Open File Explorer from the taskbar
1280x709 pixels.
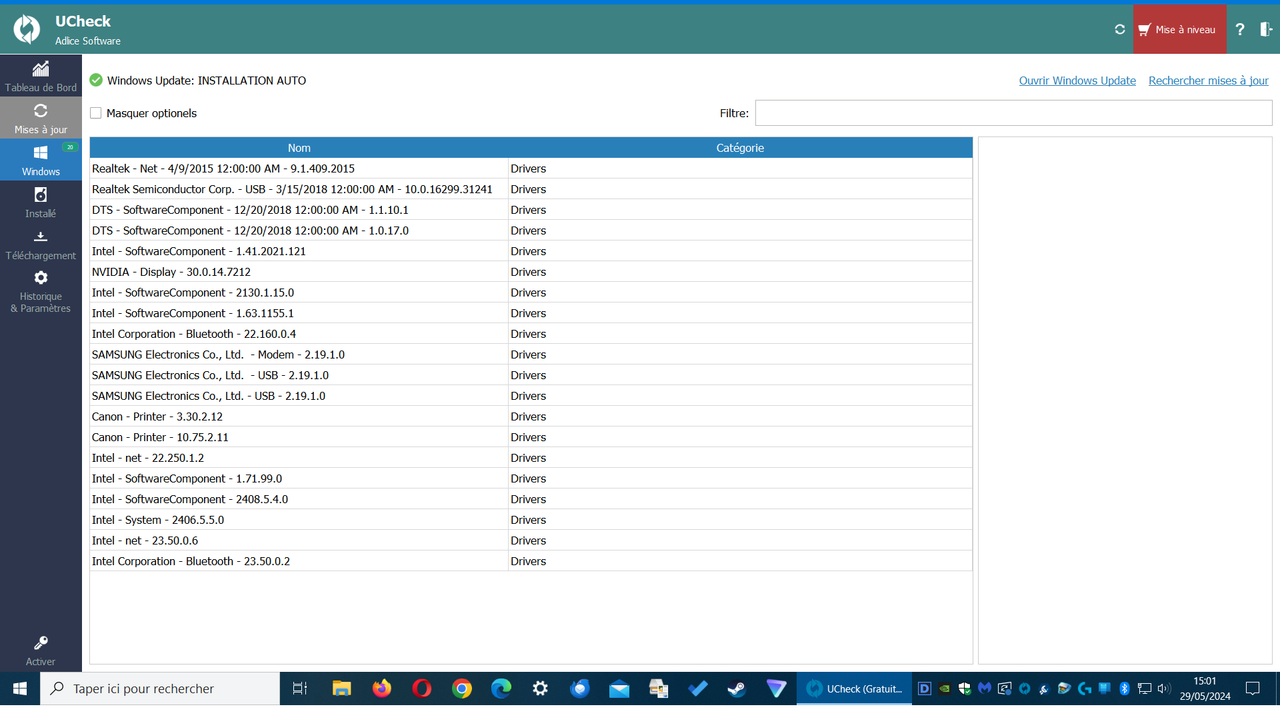pyautogui.click(x=341, y=689)
